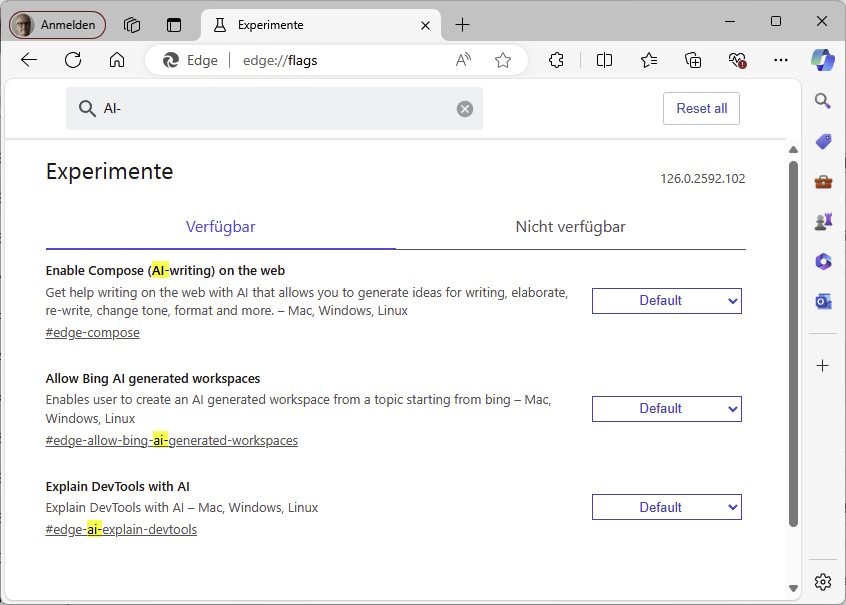This screenshot has height=605, width=846.
Task: Click the Read aloud icon in address bar
Action: pos(463,60)
